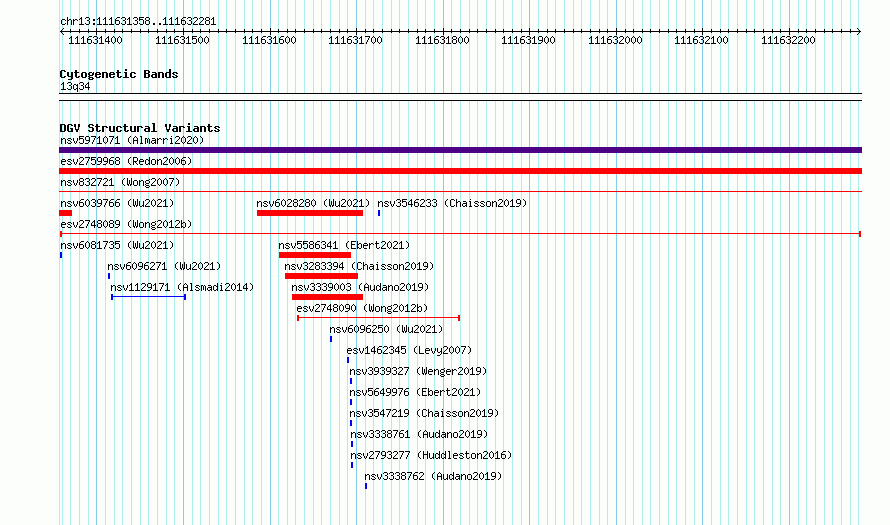Open nsv3939327 (Wenger2019) label

tap(418, 371)
